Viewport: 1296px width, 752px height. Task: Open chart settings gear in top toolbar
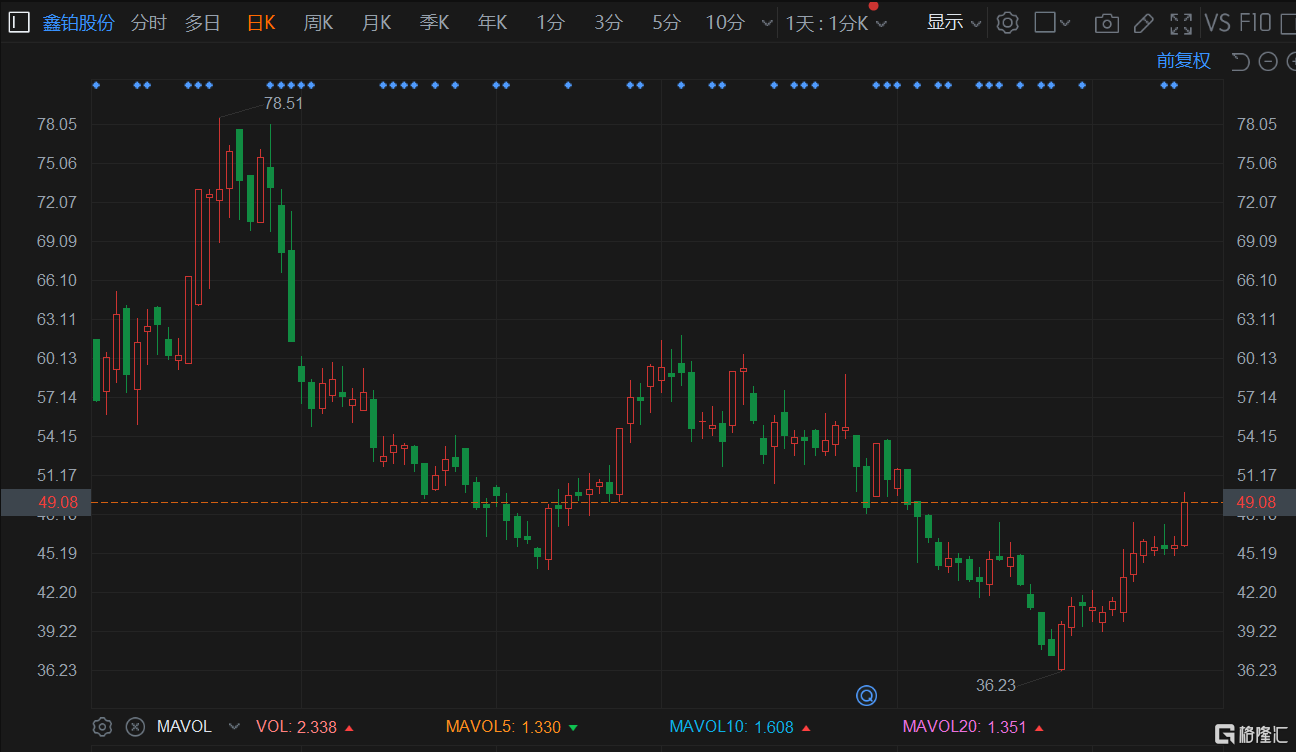(1007, 23)
